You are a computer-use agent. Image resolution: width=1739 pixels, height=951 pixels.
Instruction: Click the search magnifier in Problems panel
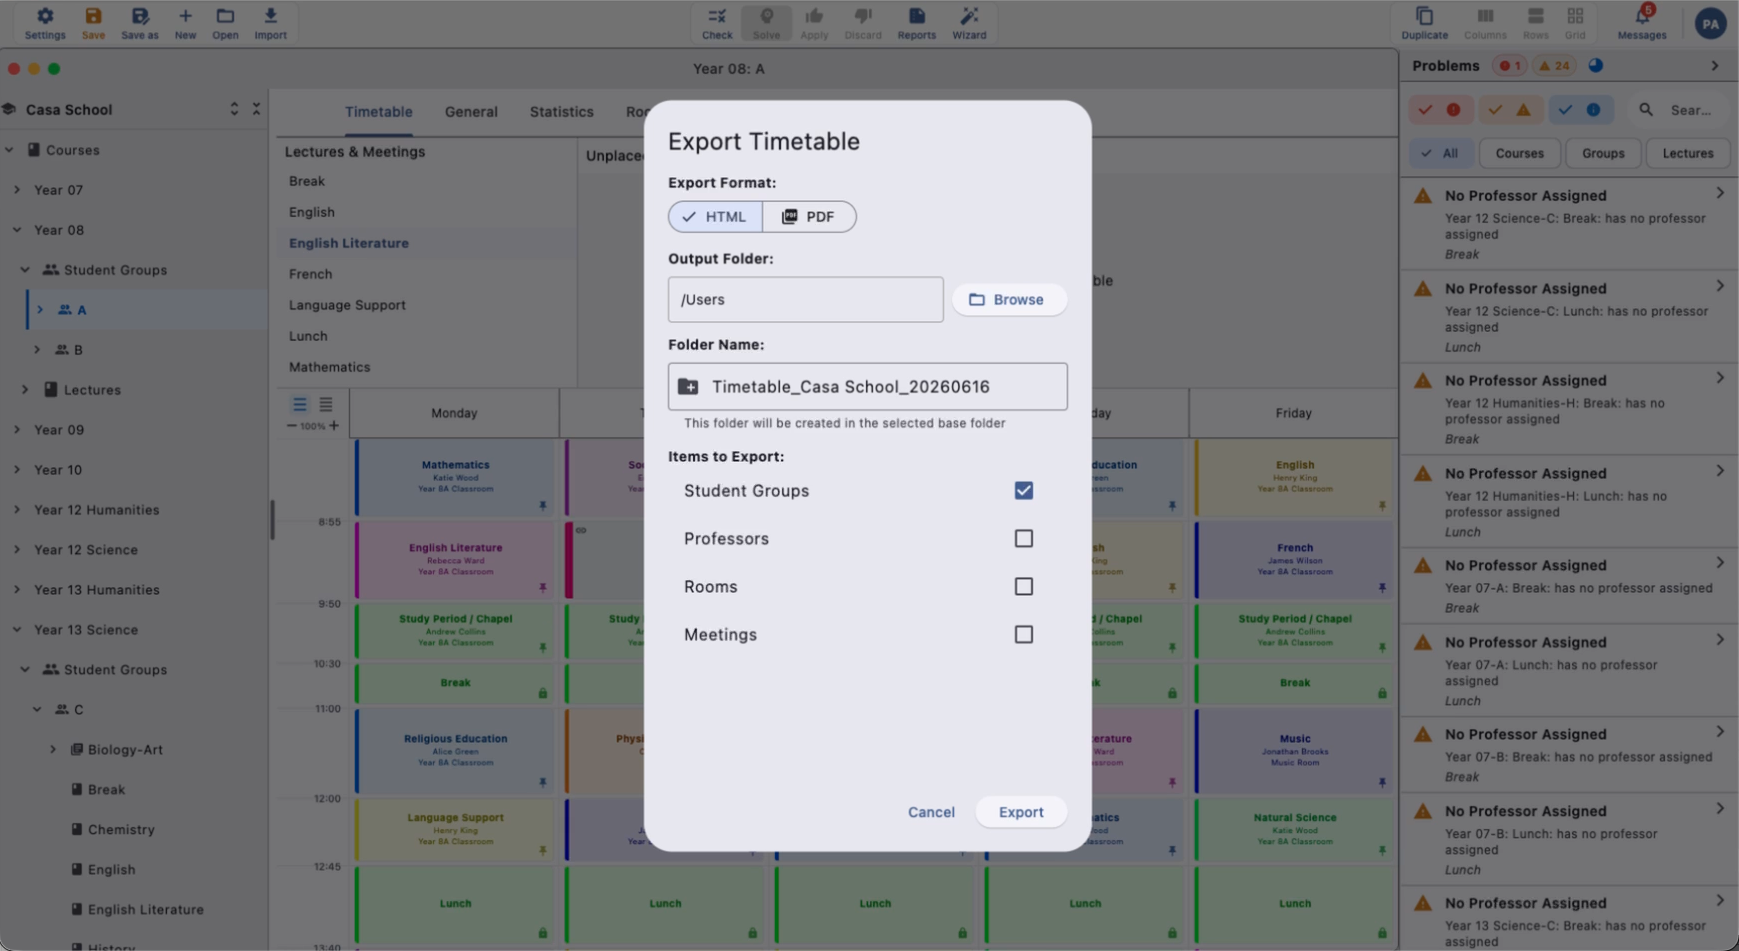(1646, 110)
